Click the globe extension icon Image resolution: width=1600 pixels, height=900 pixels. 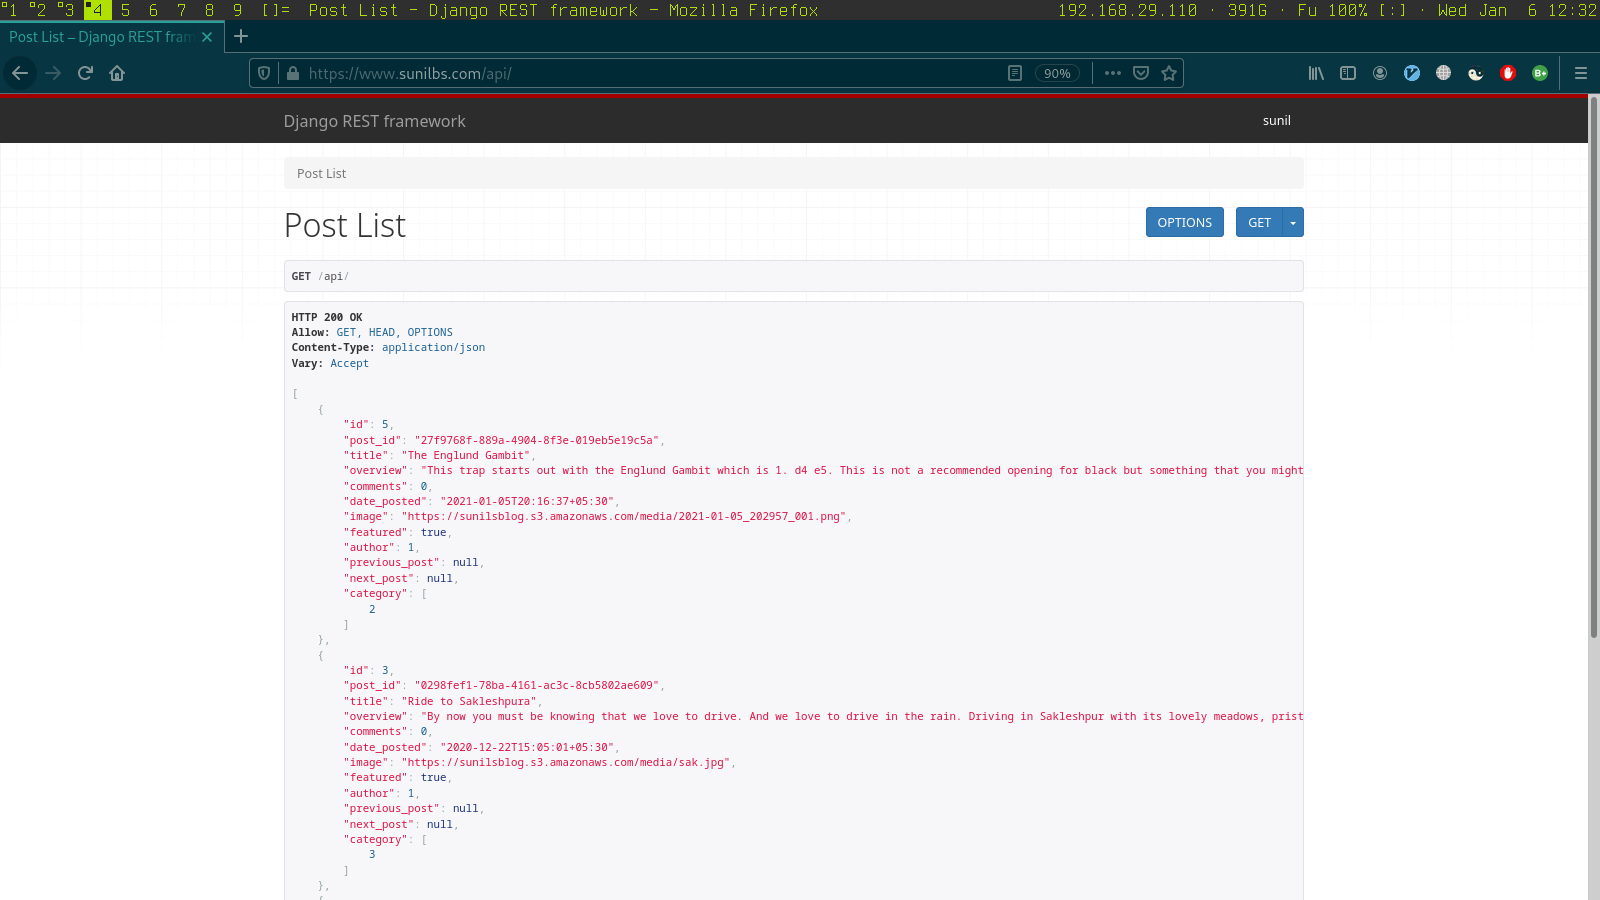(x=1443, y=73)
